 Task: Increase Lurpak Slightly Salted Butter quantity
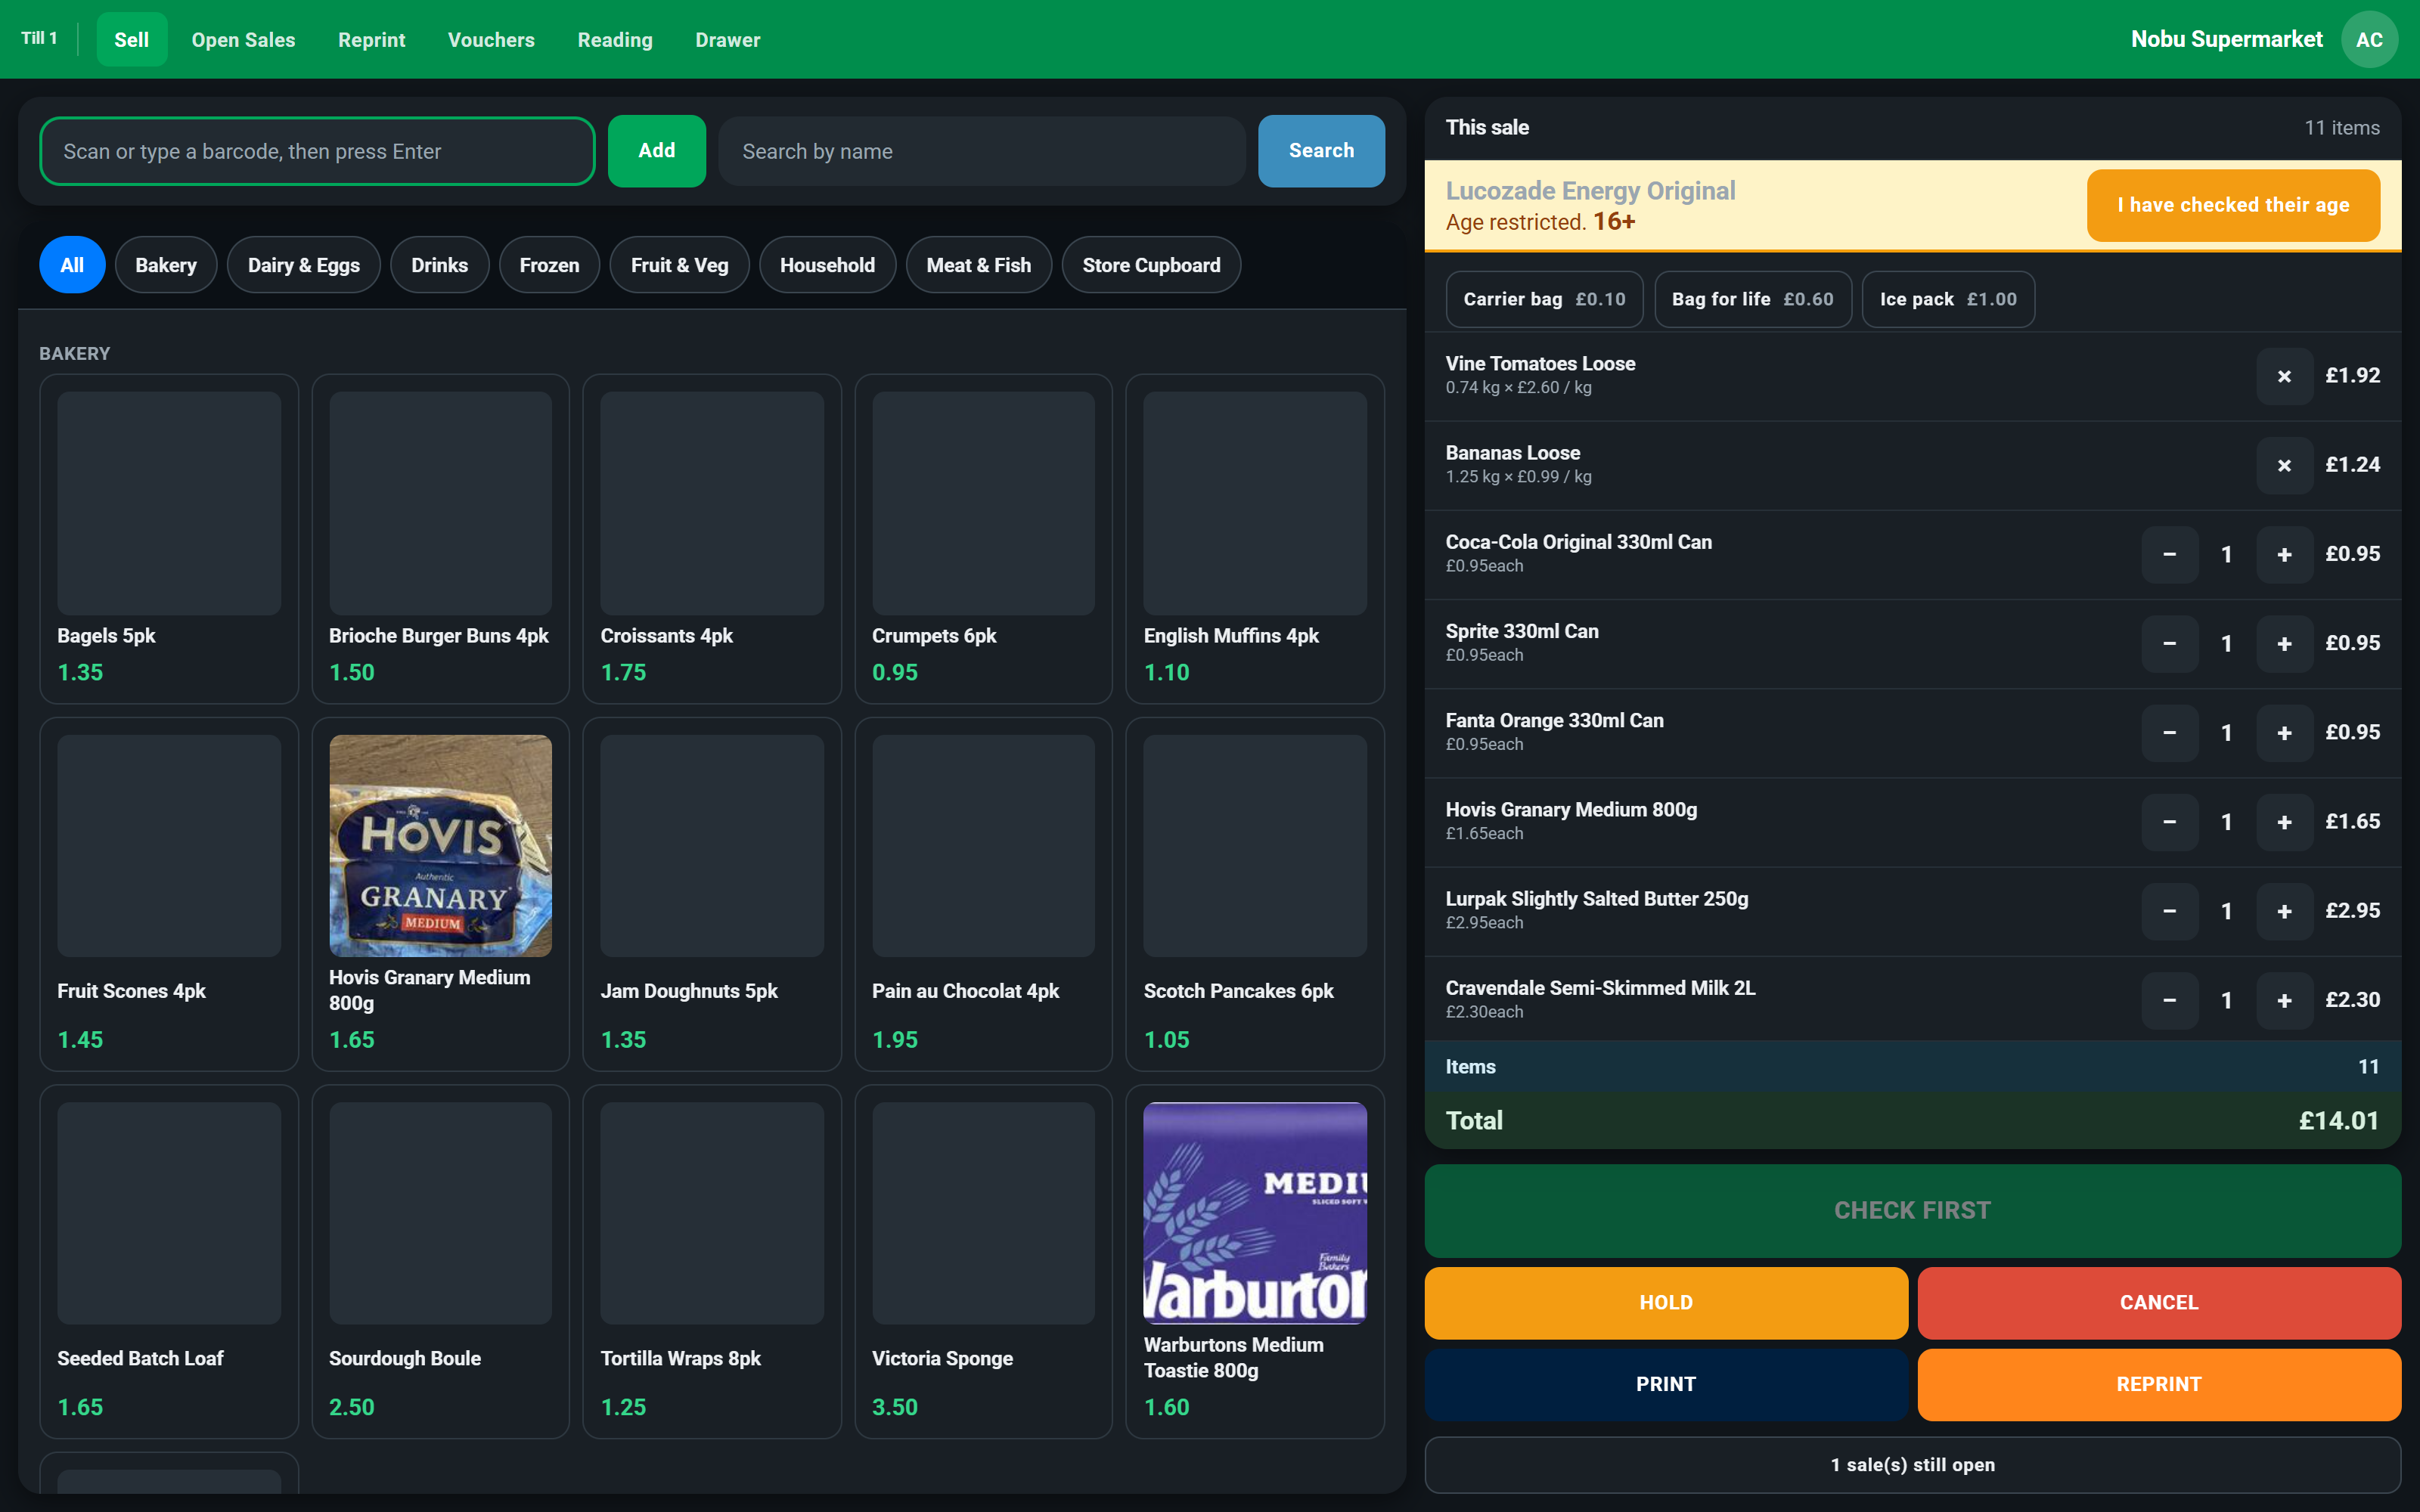(x=2283, y=911)
